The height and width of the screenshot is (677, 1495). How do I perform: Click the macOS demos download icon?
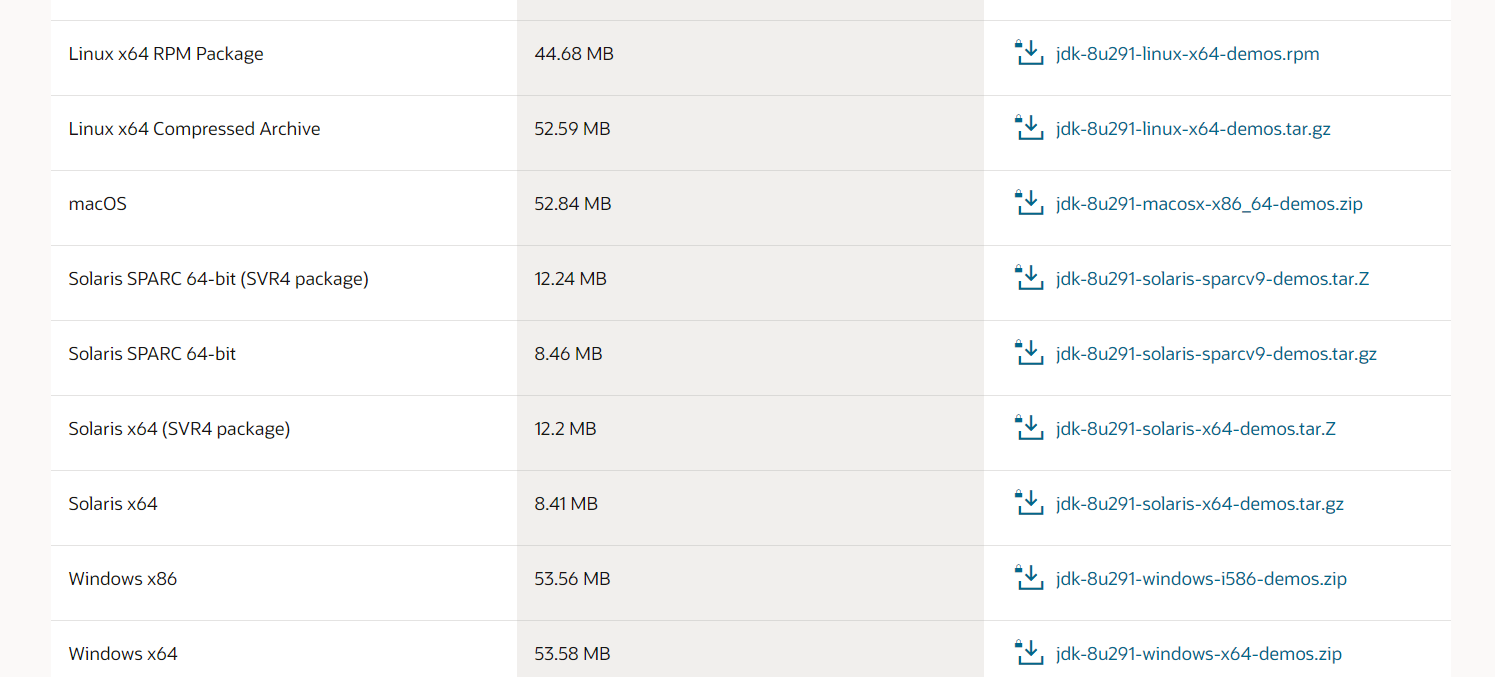point(1029,203)
